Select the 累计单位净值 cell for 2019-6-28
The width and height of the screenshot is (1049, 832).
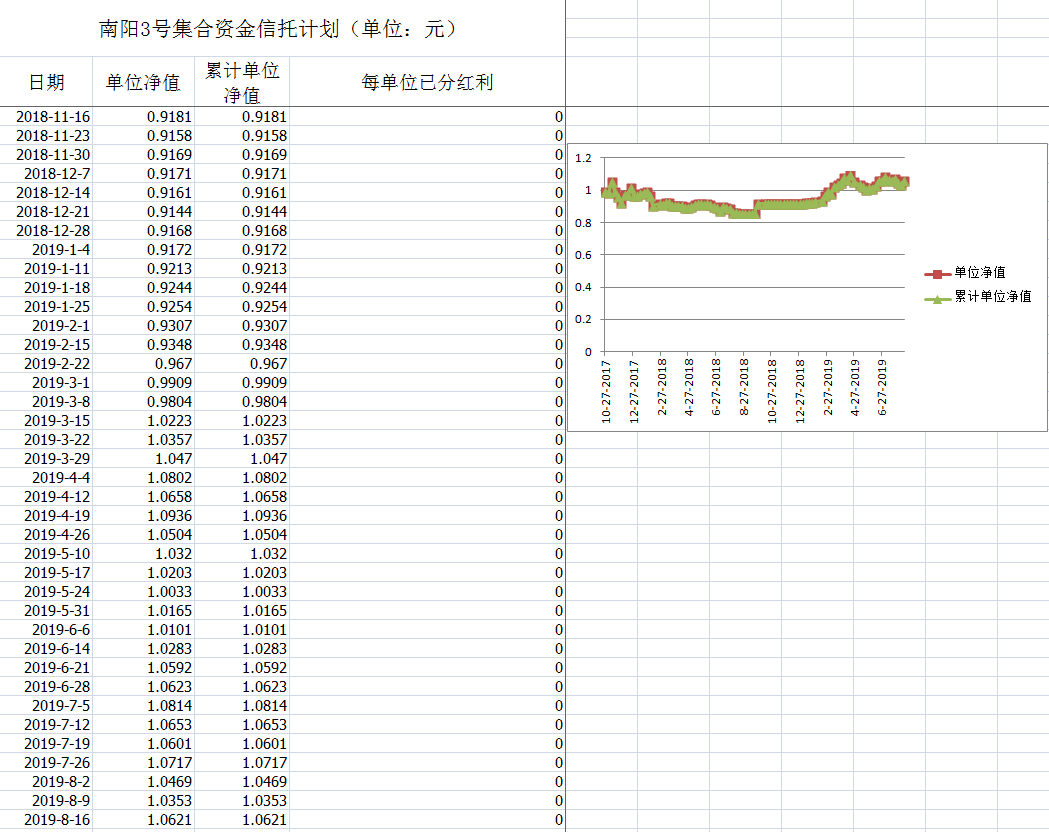tap(242, 687)
